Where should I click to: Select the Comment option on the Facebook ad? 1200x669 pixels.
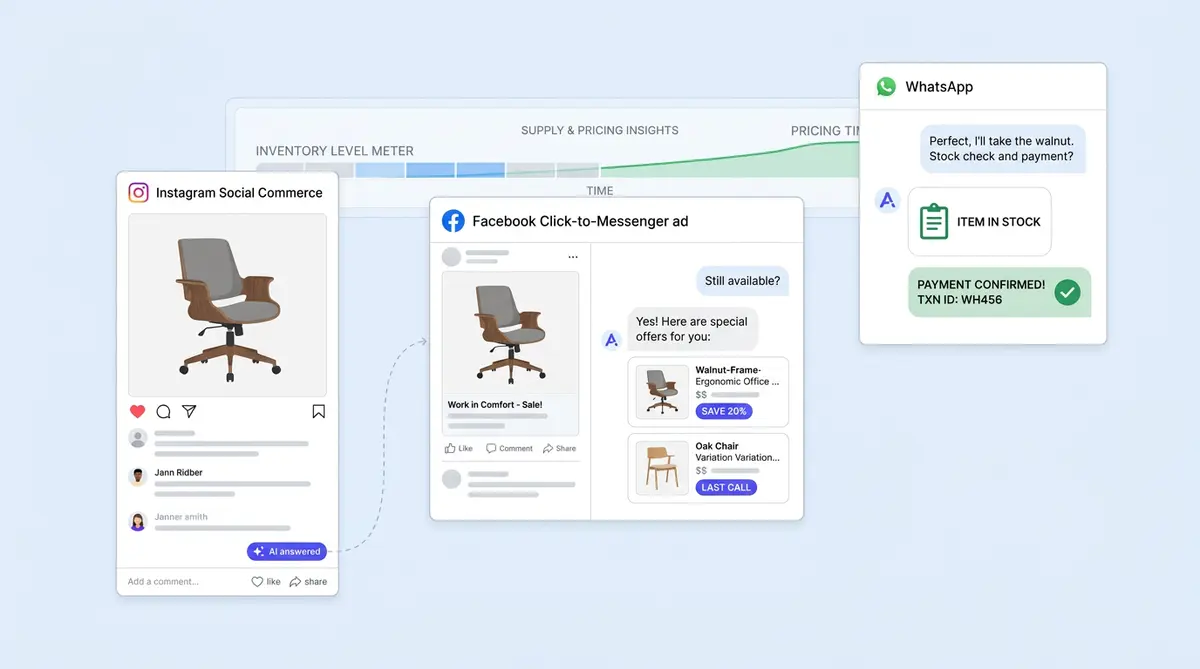[x=510, y=448]
